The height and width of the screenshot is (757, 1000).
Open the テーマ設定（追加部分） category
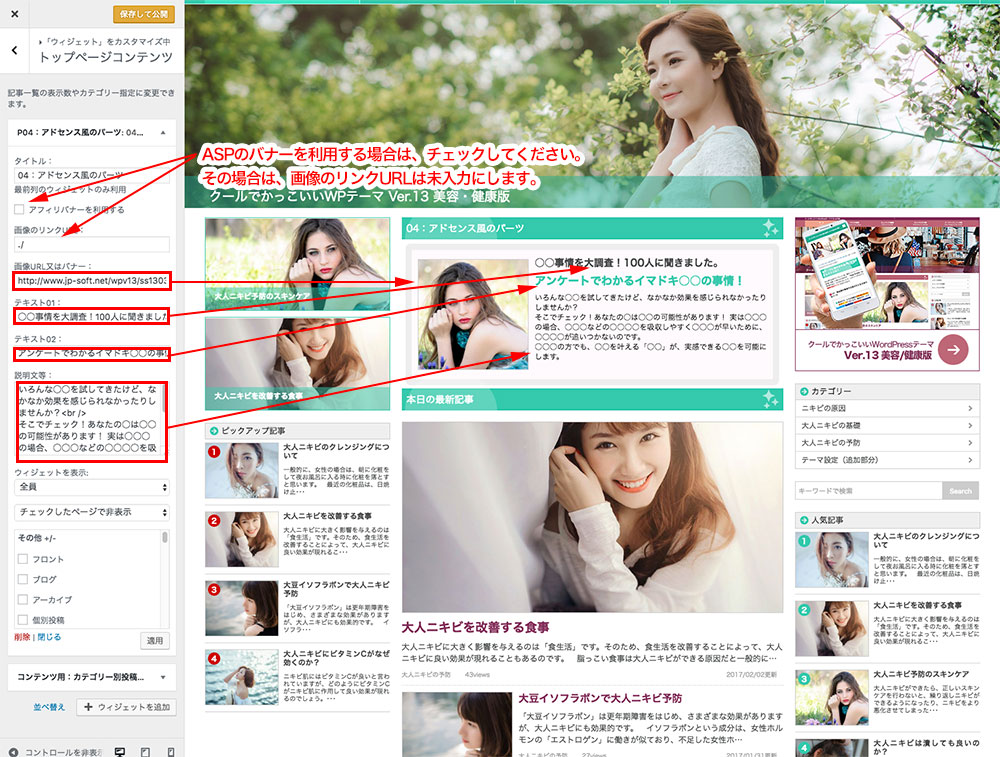[x=887, y=460]
